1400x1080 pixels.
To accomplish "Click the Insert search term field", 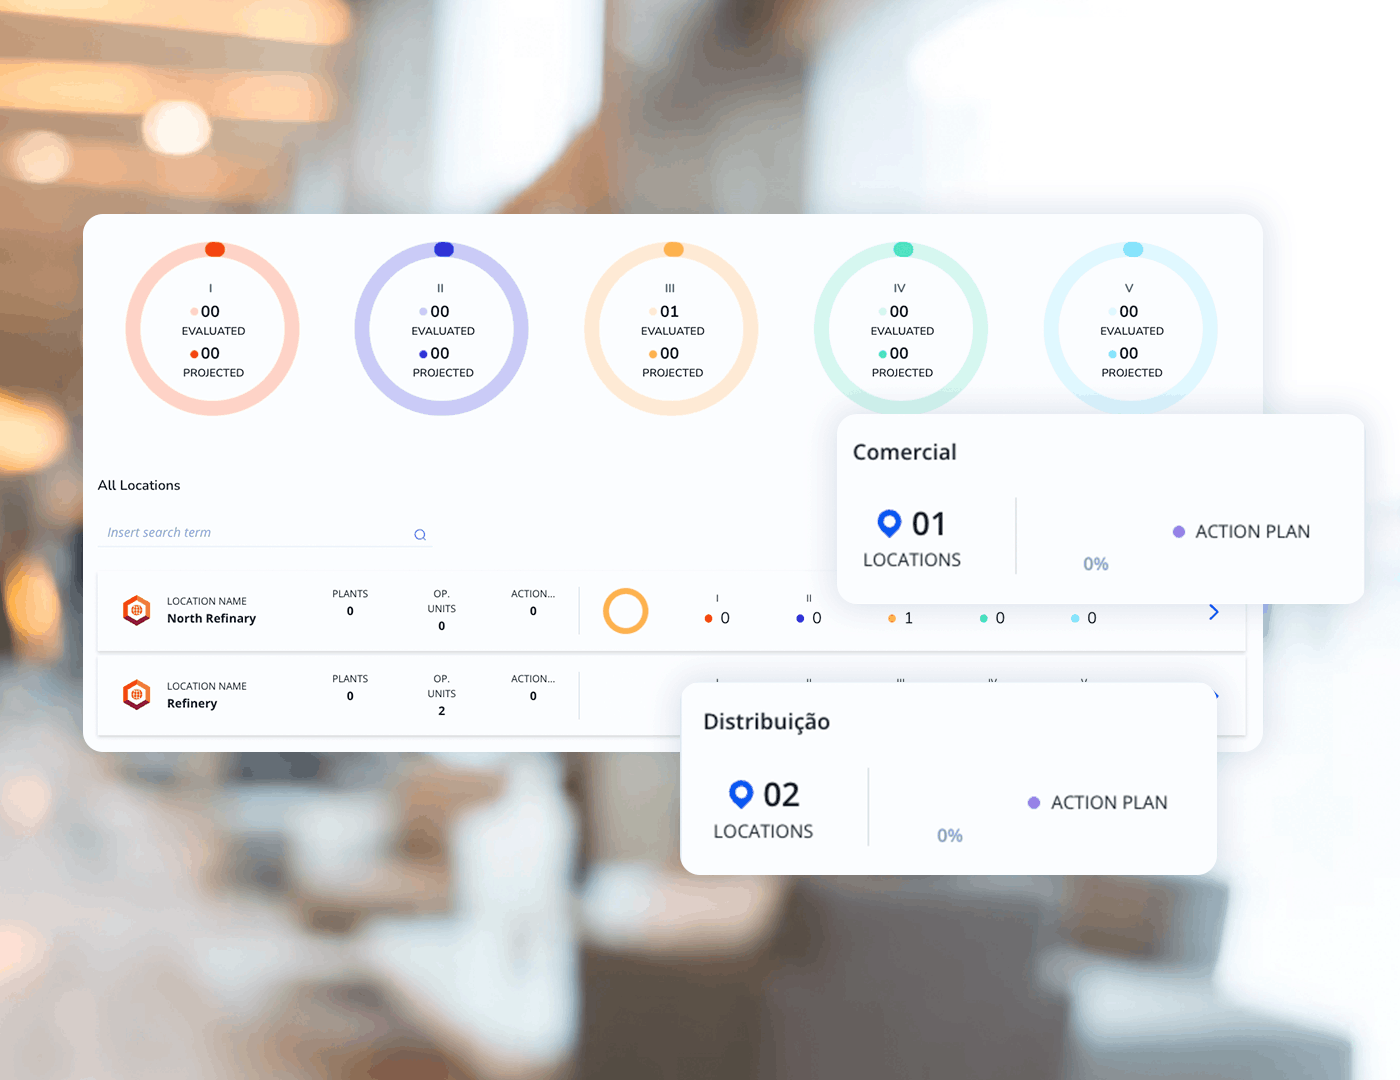I will 255,533.
